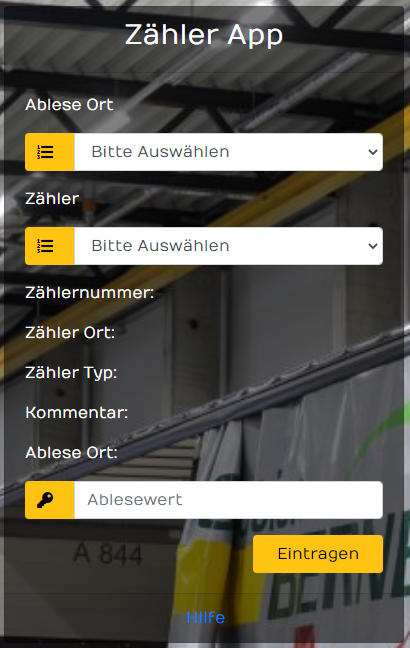This screenshot has width=410, height=648.
Task: Click the Zähler field label
Action: 52,199
